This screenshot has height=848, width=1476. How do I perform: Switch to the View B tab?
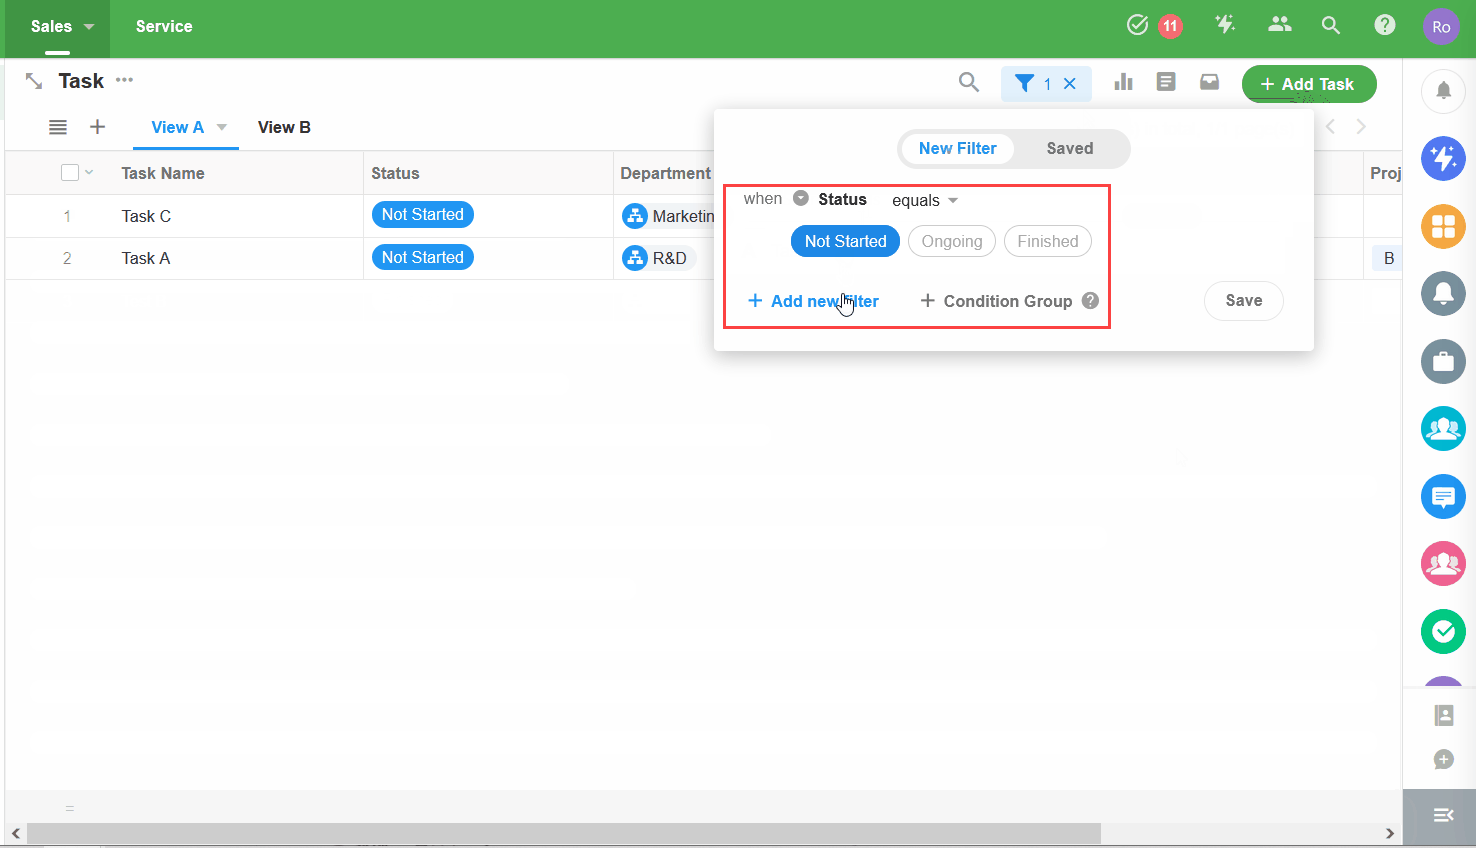[x=284, y=127]
